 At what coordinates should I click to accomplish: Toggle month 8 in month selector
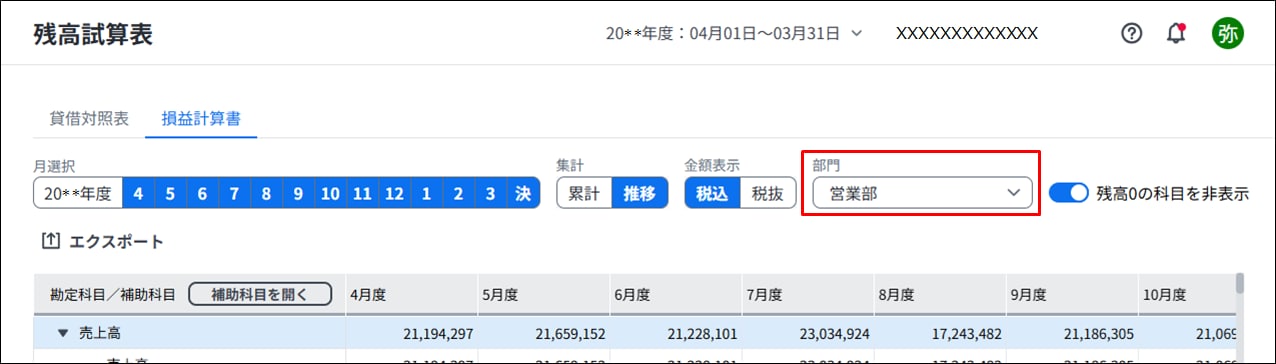point(266,193)
